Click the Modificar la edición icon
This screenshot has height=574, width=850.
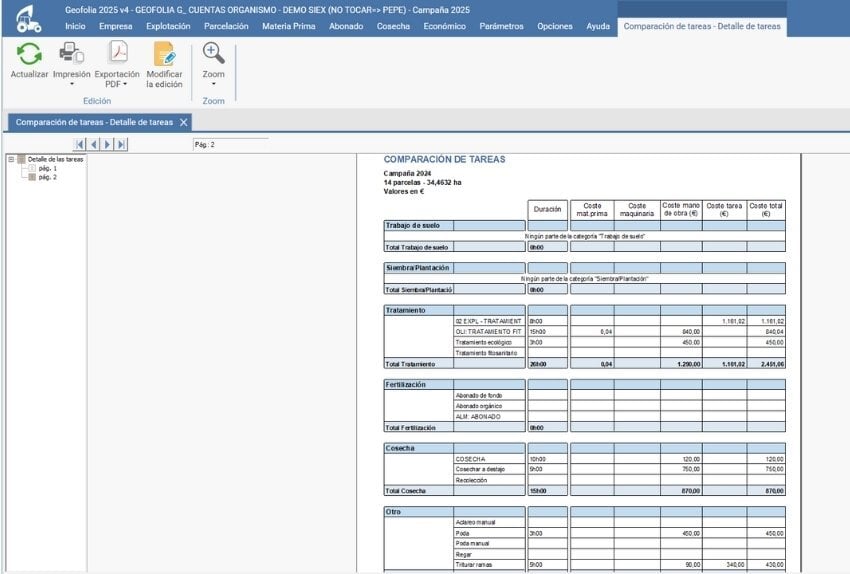(x=164, y=54)
